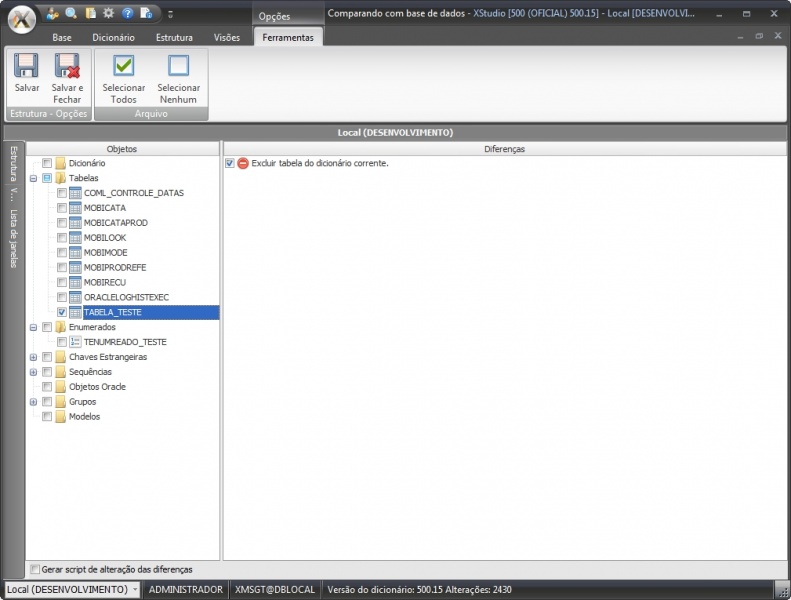
Task: Open the Estrutura side panel tab
Action: 14,165
